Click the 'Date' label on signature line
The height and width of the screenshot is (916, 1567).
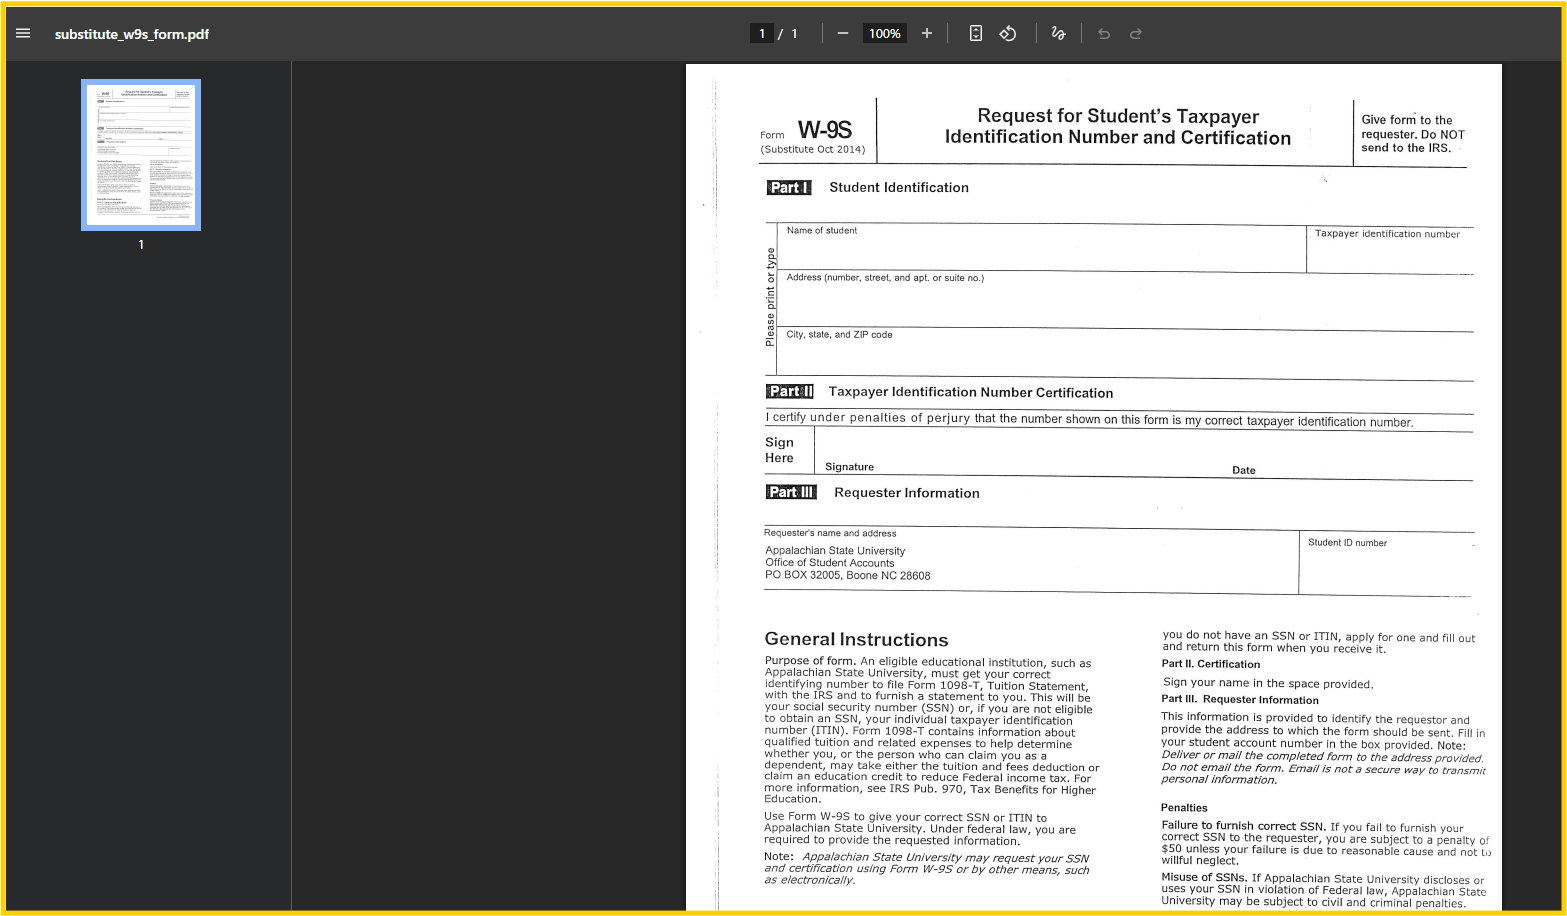(1244, 470)
